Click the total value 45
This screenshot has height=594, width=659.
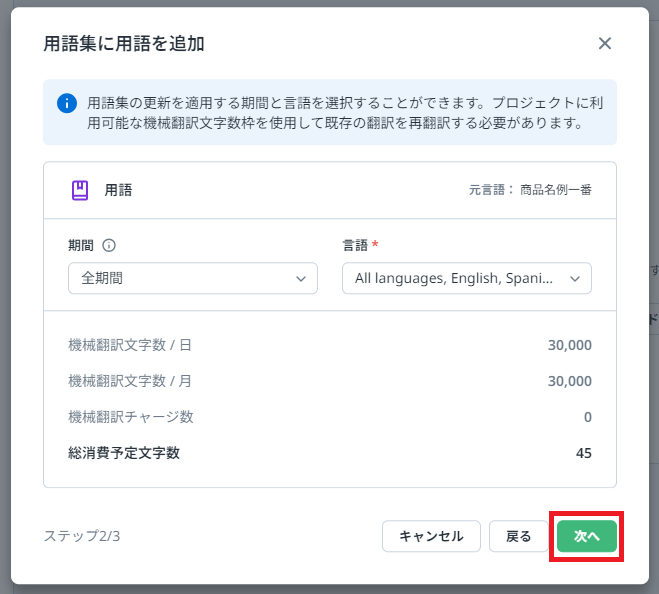(x=584, y=453)
